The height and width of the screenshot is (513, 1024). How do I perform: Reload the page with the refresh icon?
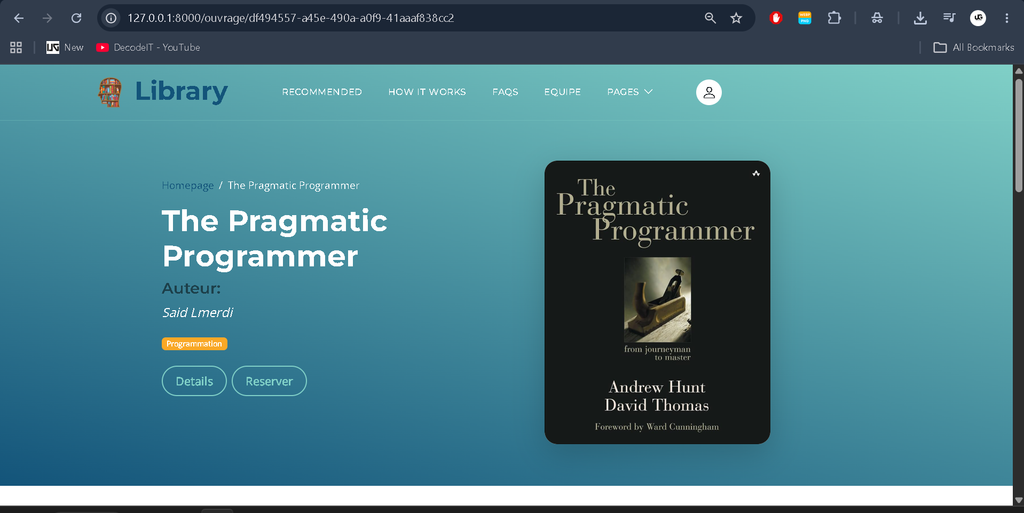76,18
